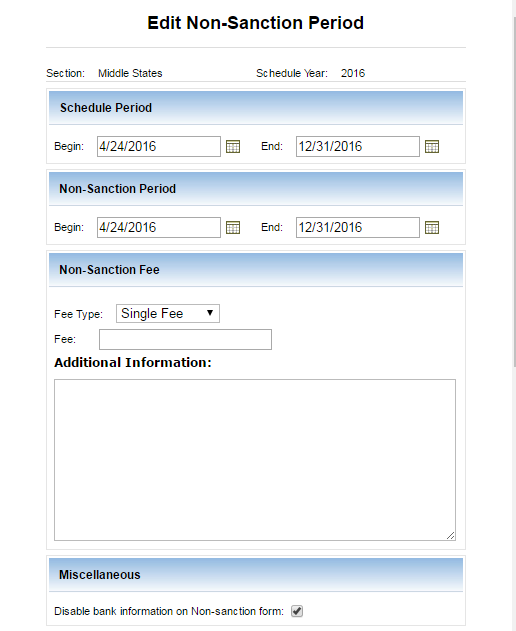
Task: Click the Disable bank information label text
Action: click(x=169, y=611)
